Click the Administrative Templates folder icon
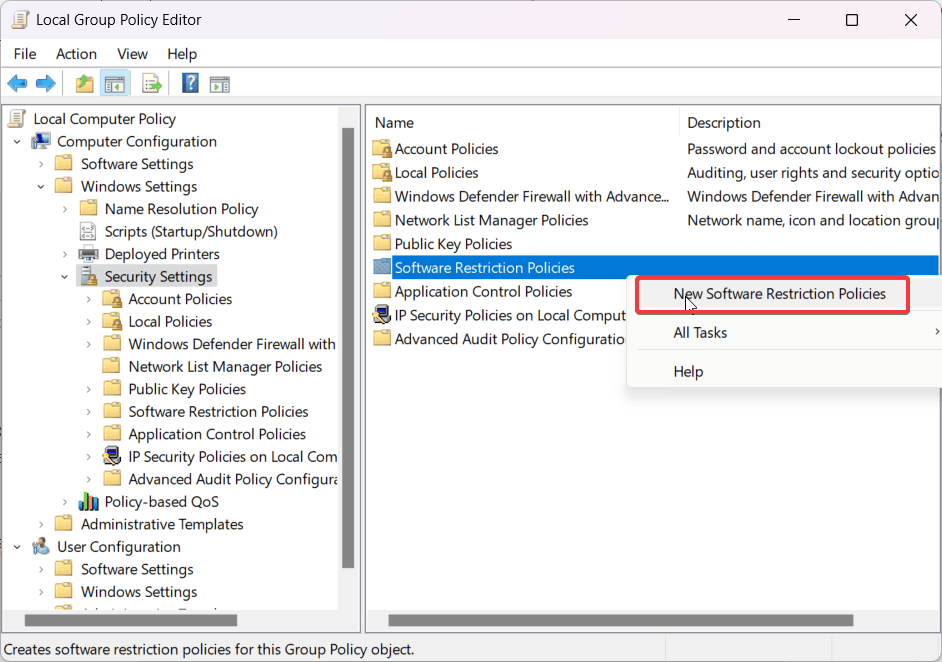This screenshot has height=662, width=942. click(64, 524)
